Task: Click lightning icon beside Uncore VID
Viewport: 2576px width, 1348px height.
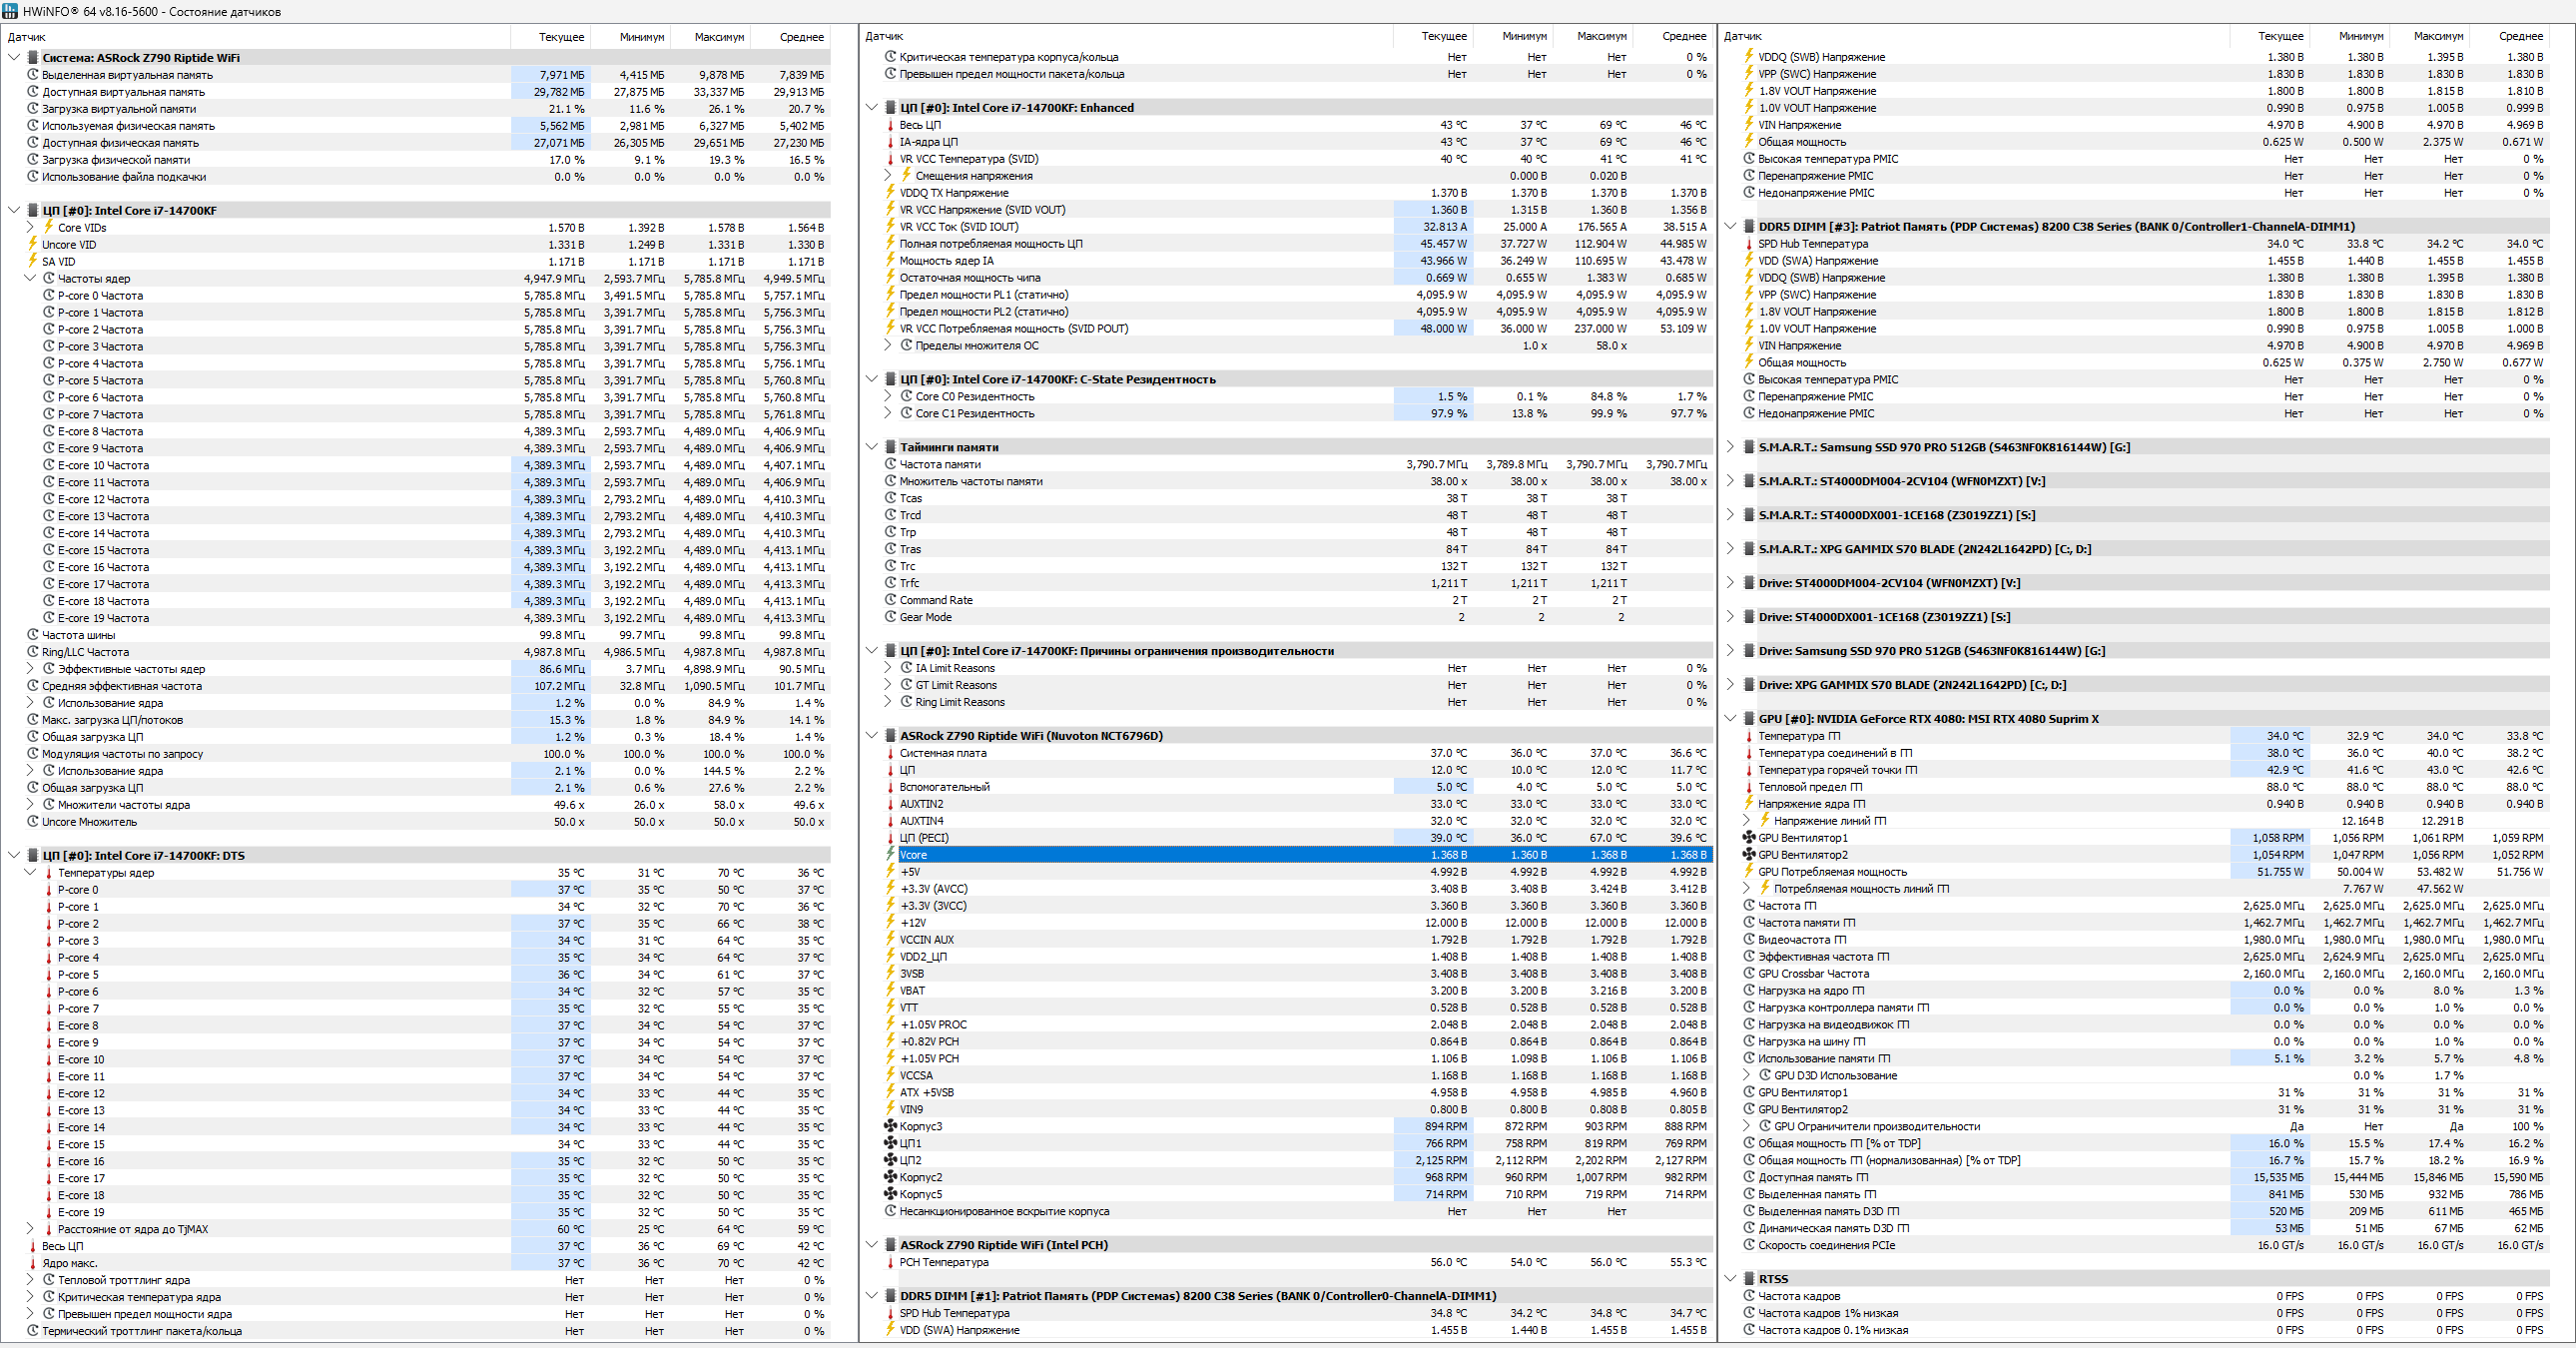Action: pyautogui.click(x=32, y=245)
